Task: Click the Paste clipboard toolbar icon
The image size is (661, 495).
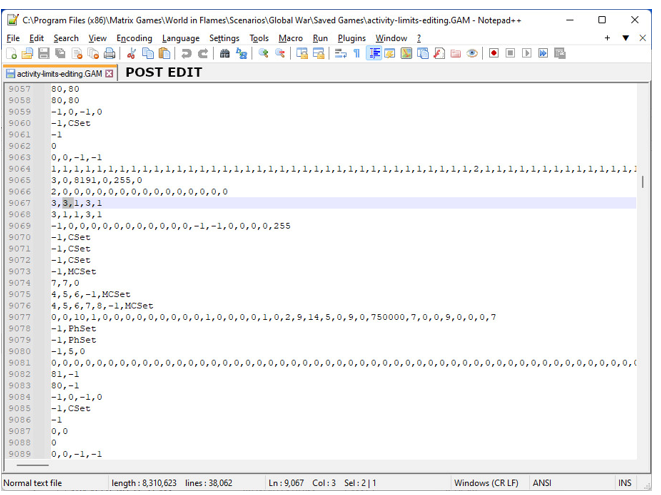Action: click(164, 54)
